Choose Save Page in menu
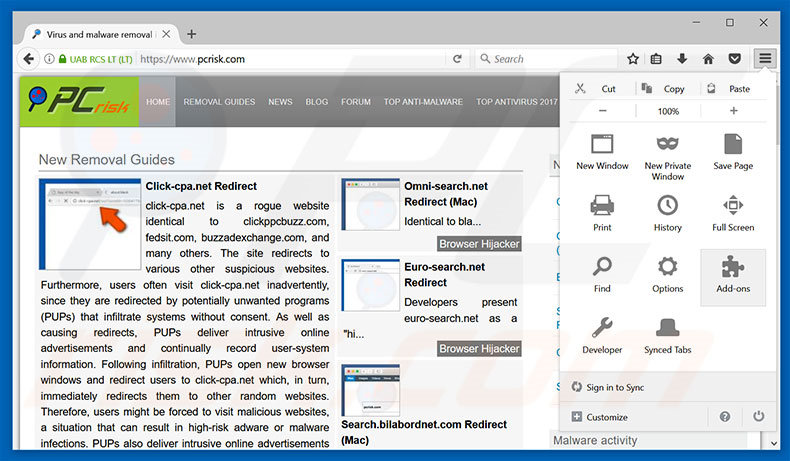 733,152
